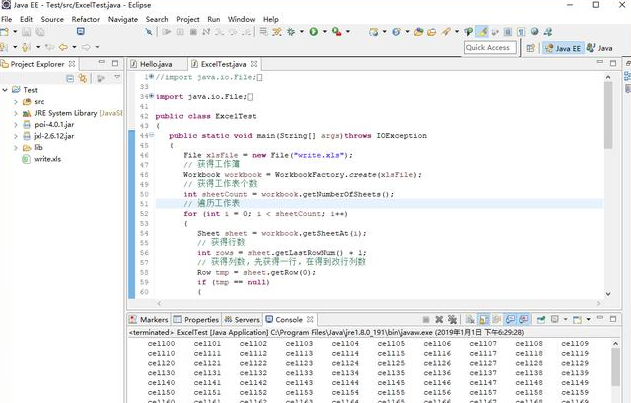Expand the JRE System Library node

coord(17,113)
